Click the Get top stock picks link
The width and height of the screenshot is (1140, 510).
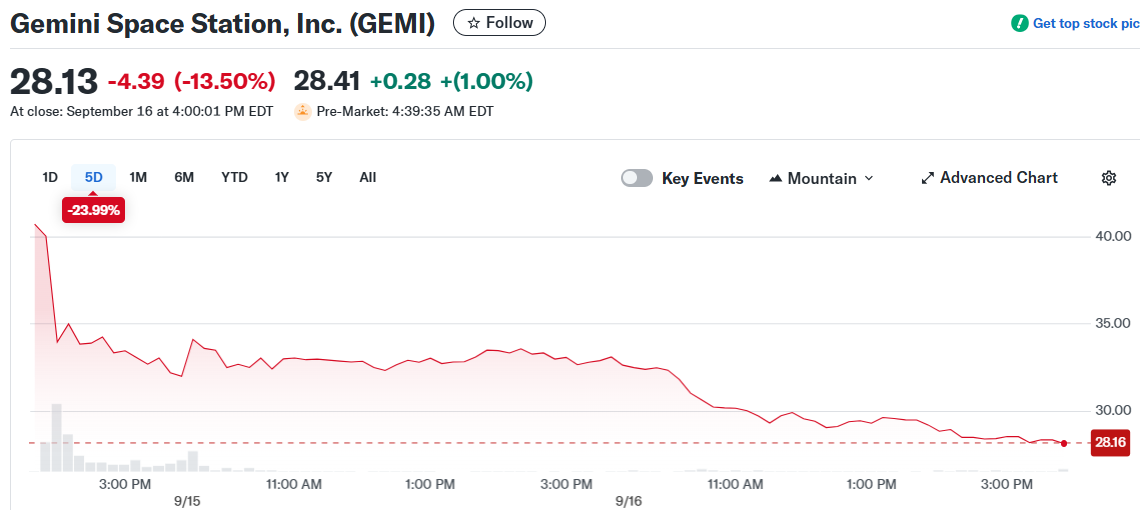pos(1085,23)
